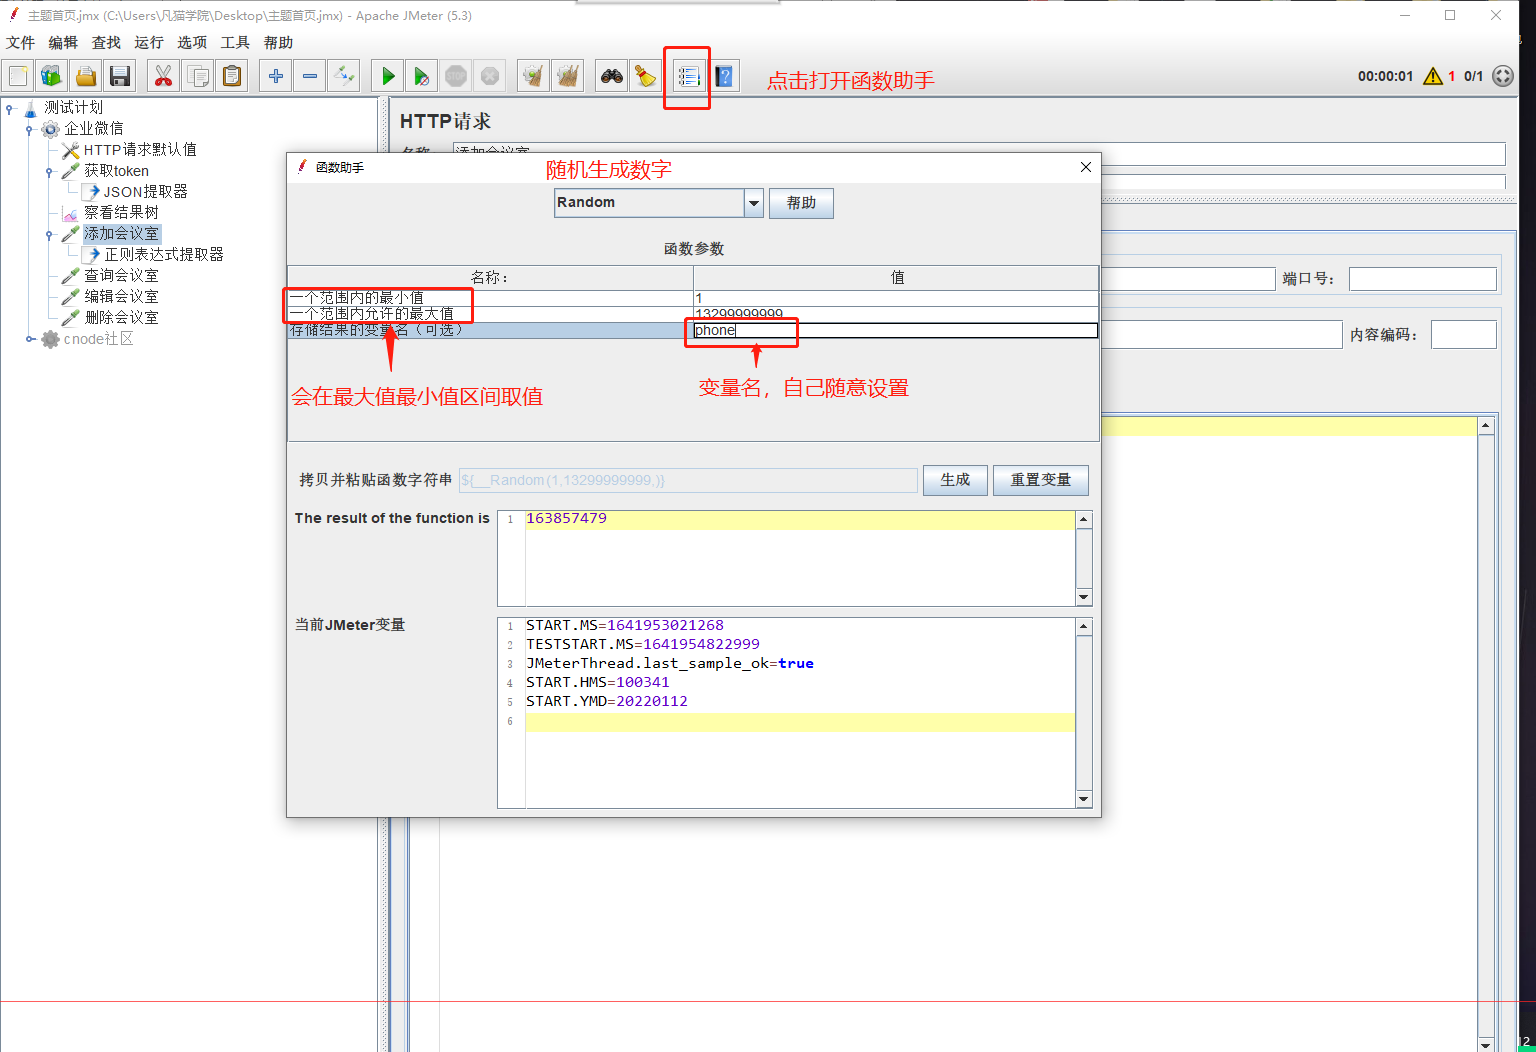Click the phone variable name value cell
This screenshot has height=1052, width=1536.
pyautogui.click(x=895, y=330)
